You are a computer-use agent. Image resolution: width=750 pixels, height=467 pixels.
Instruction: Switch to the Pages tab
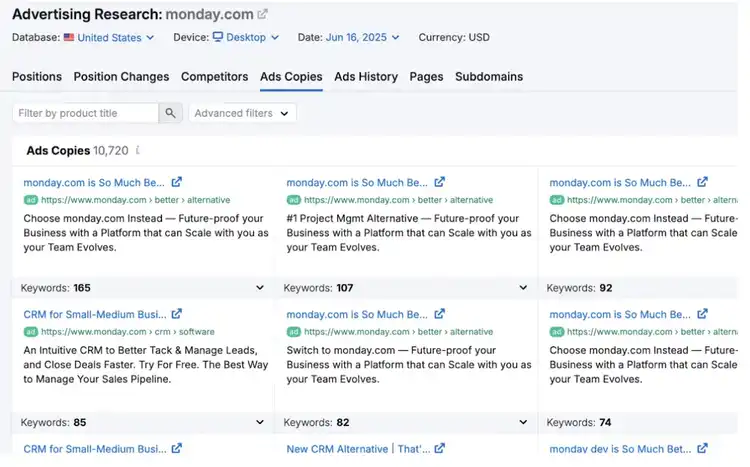426,77
